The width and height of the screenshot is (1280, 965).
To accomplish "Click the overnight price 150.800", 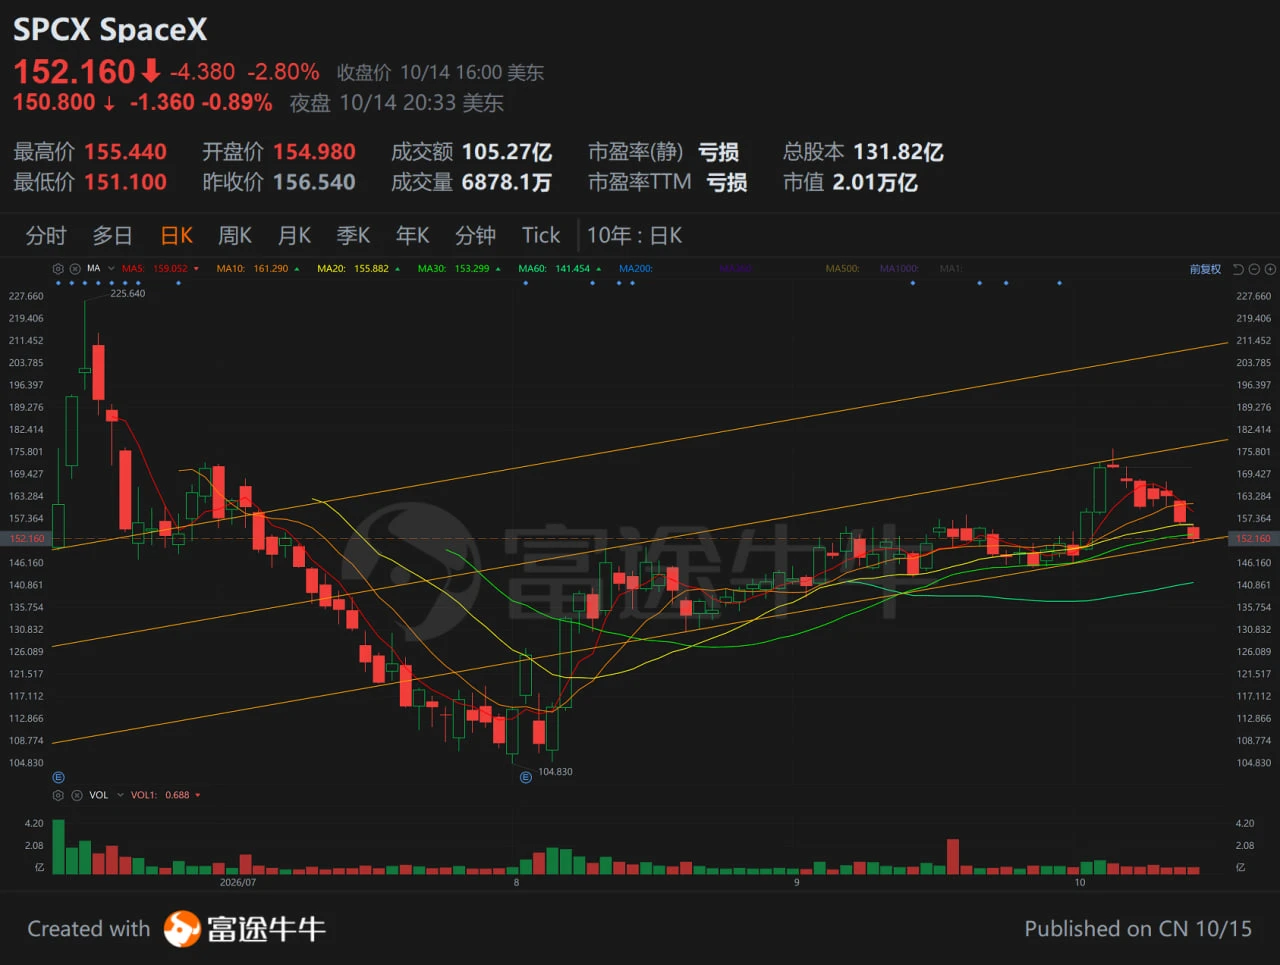I will tap(54, 103).
